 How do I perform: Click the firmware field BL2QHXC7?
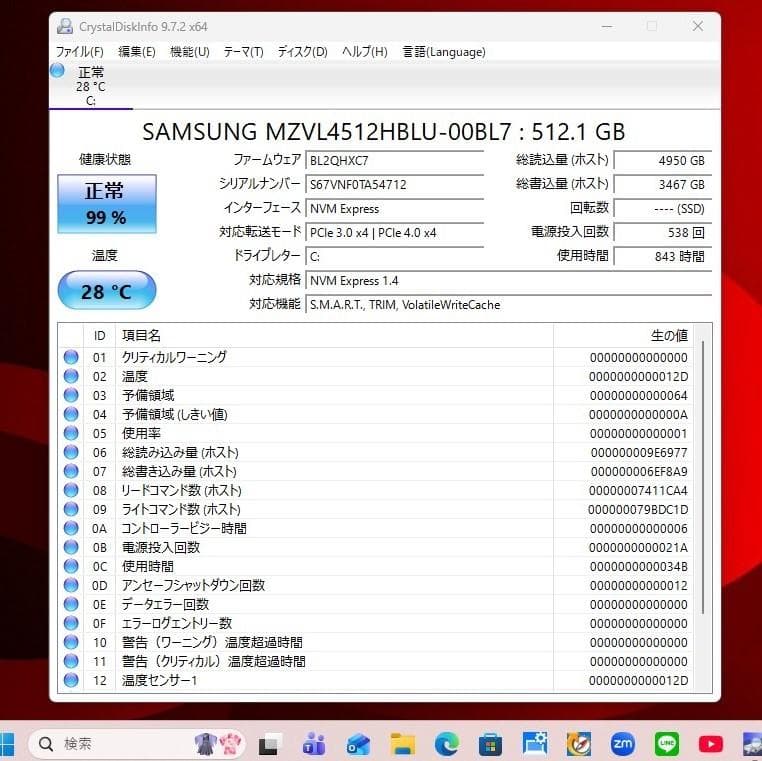(395, 160)
